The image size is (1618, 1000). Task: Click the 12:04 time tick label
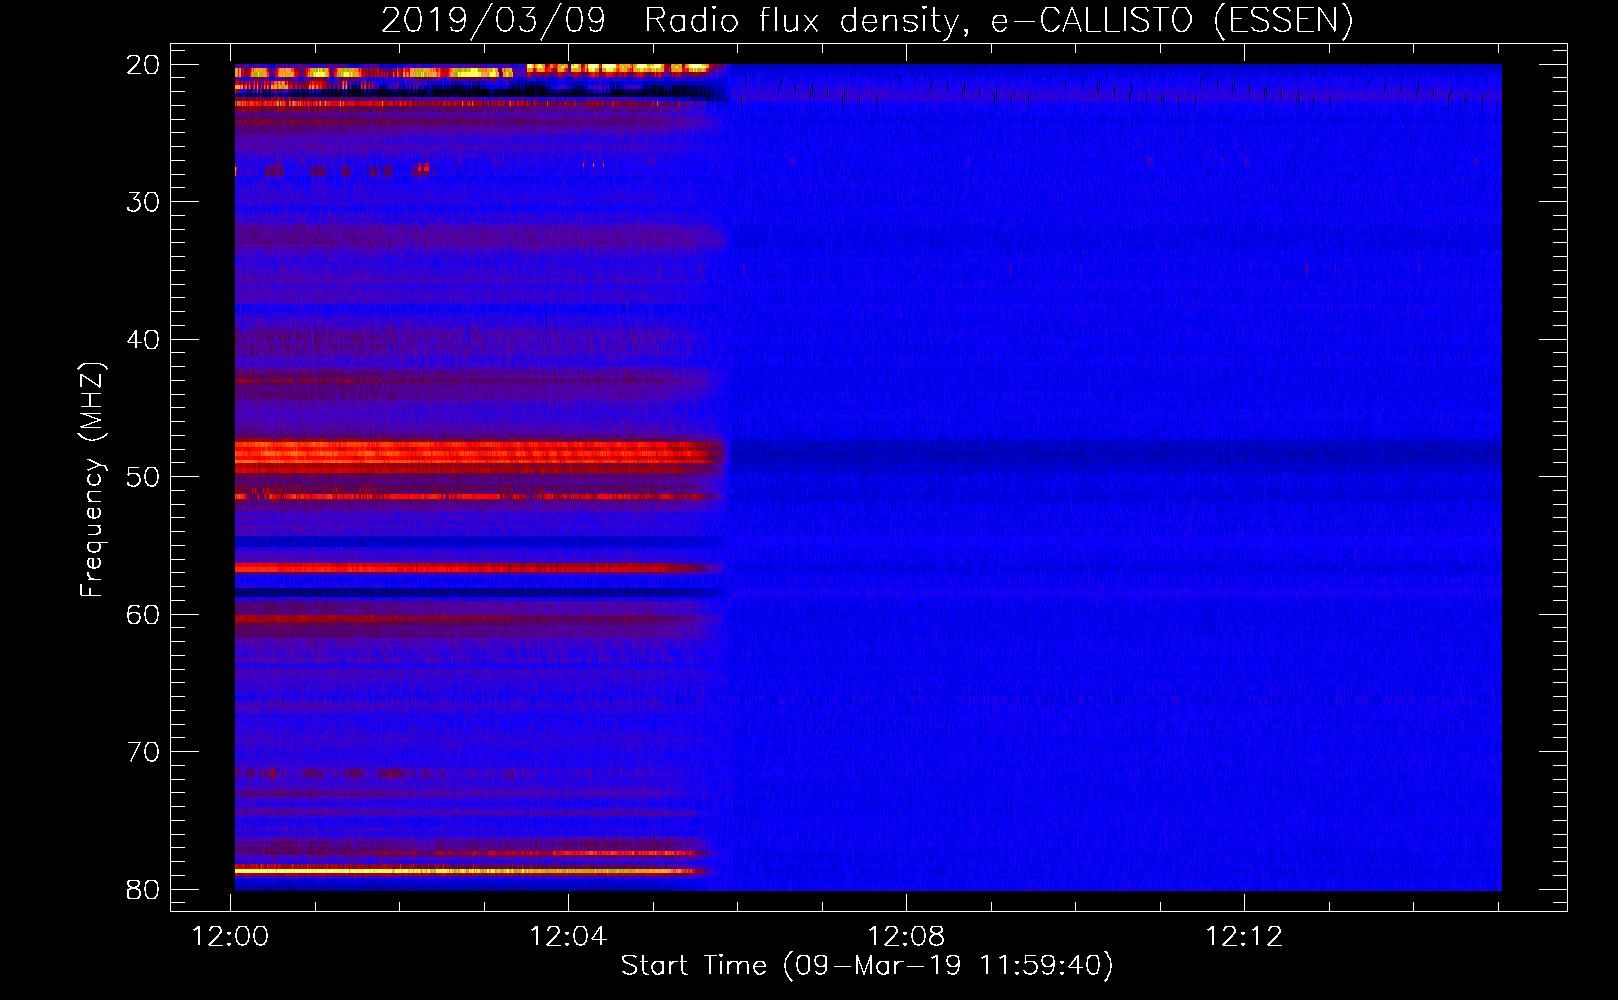click(568, 937)
